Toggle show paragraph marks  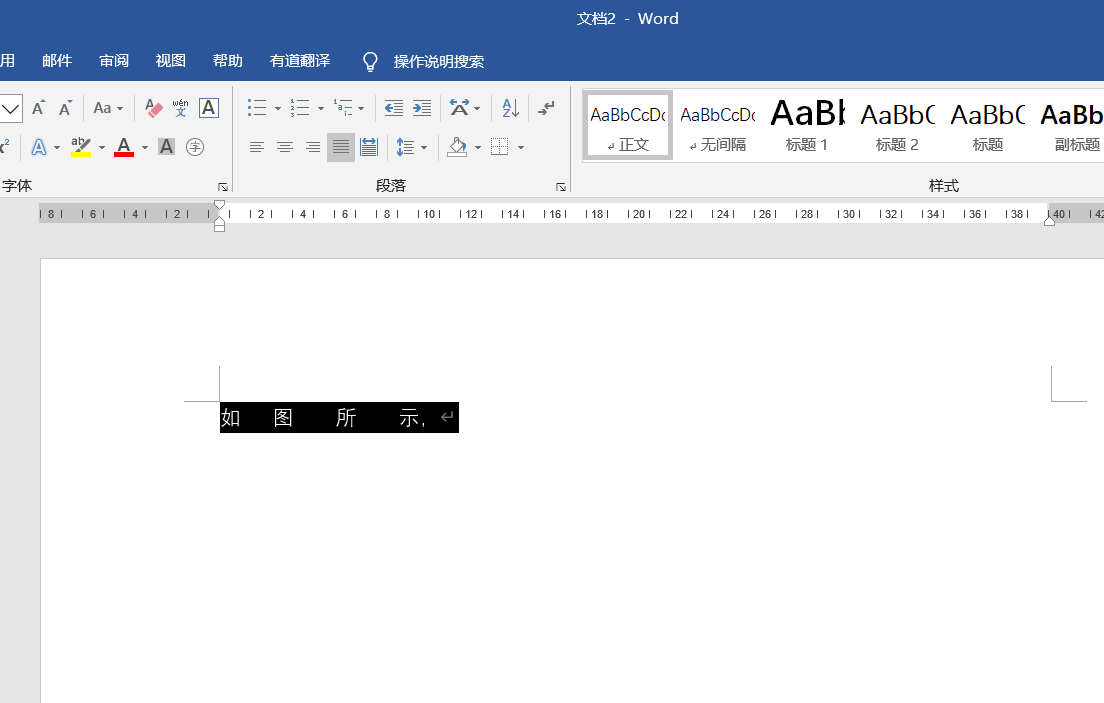pos(546,108)
